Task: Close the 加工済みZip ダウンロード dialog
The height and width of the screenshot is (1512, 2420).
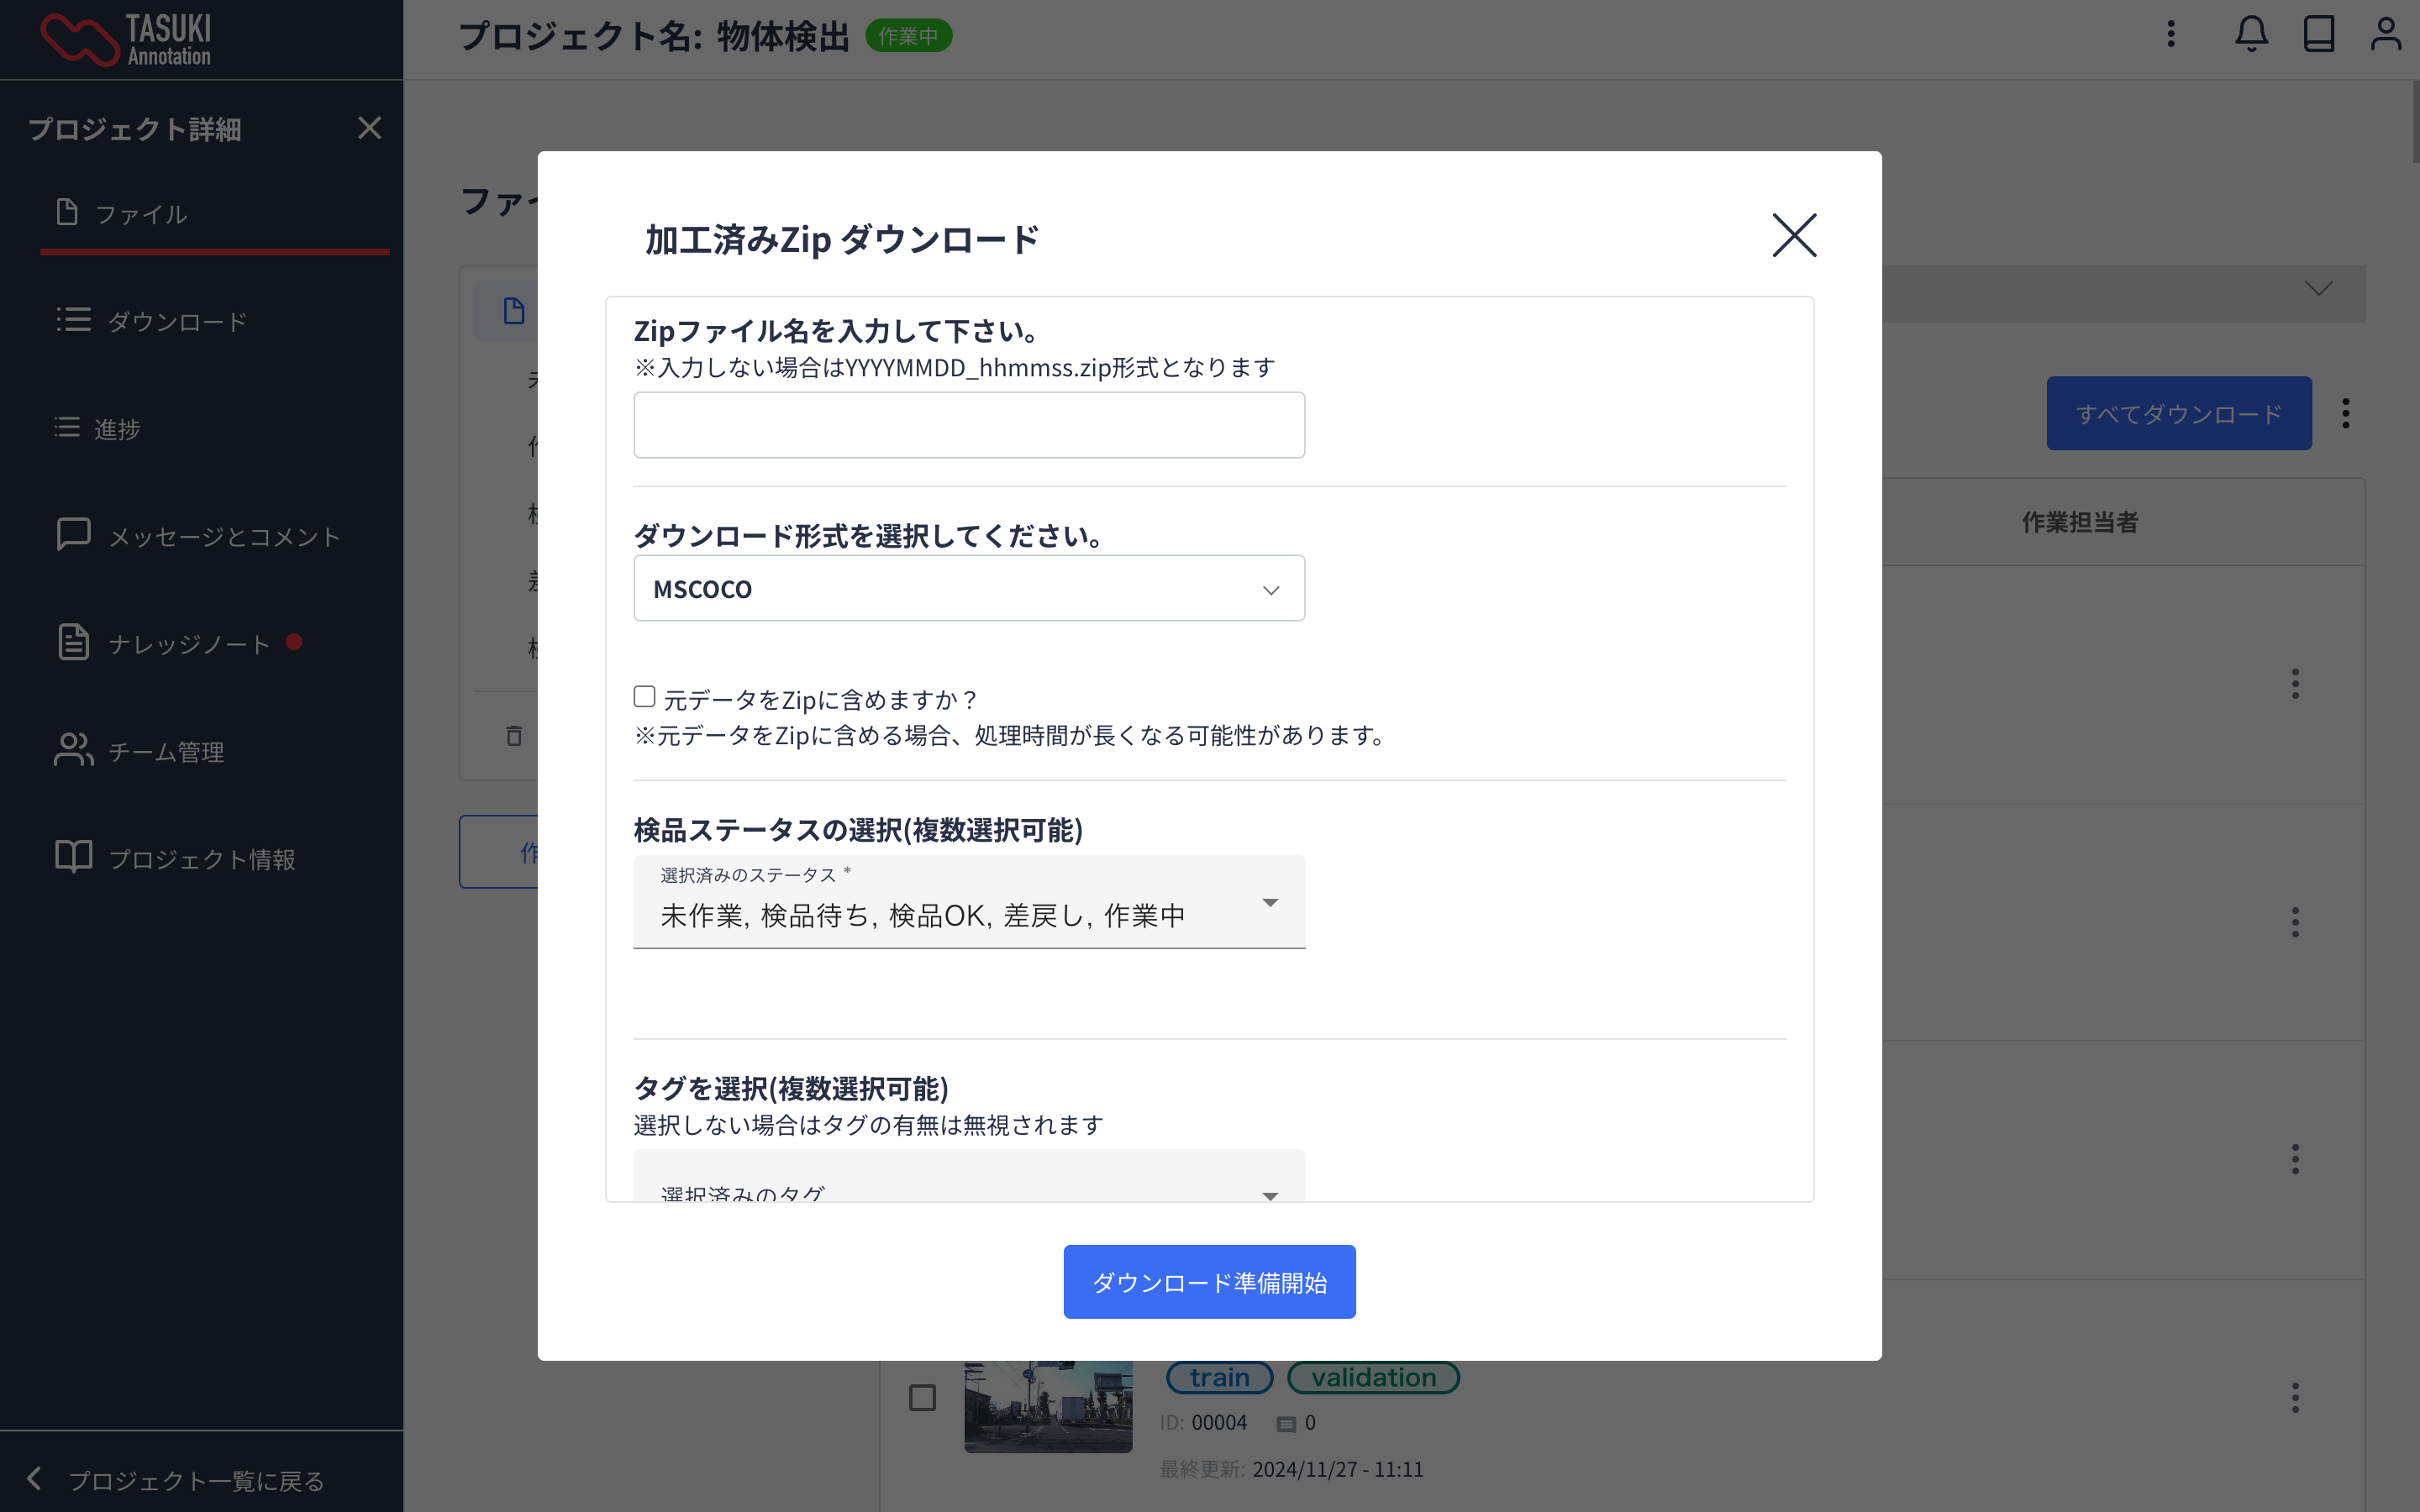Action: [1794, 235]
